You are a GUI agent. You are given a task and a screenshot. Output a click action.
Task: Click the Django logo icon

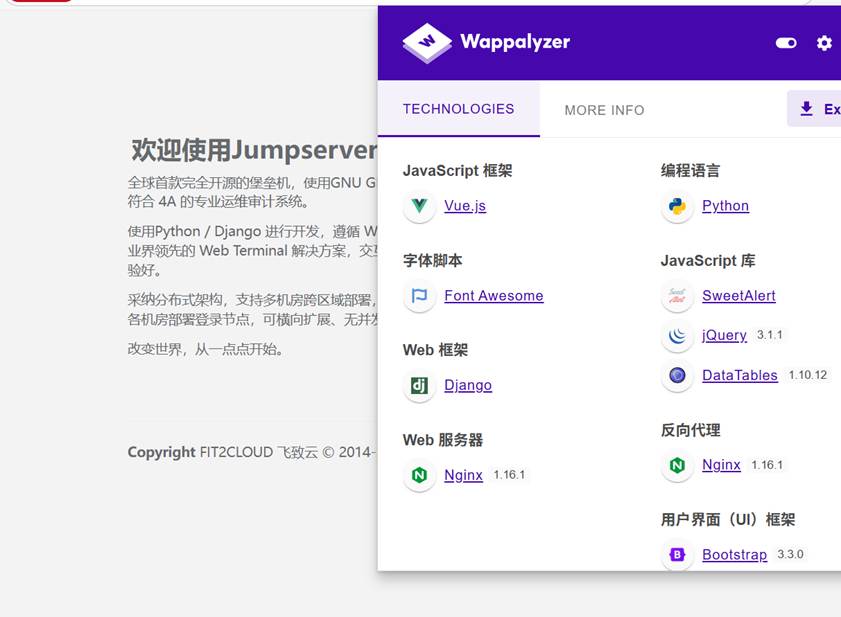coord(419,385)
